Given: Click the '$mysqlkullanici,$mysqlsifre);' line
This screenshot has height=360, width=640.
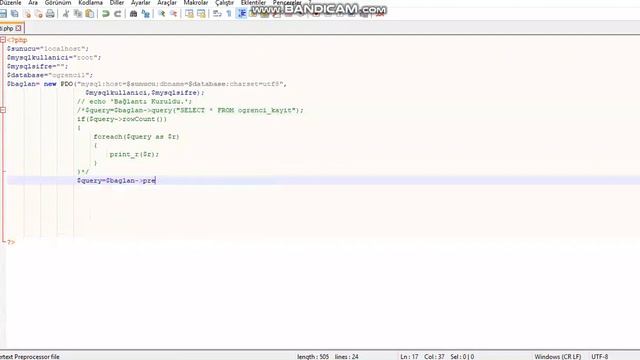Looking at the screenshot, I should pos(145,93).
